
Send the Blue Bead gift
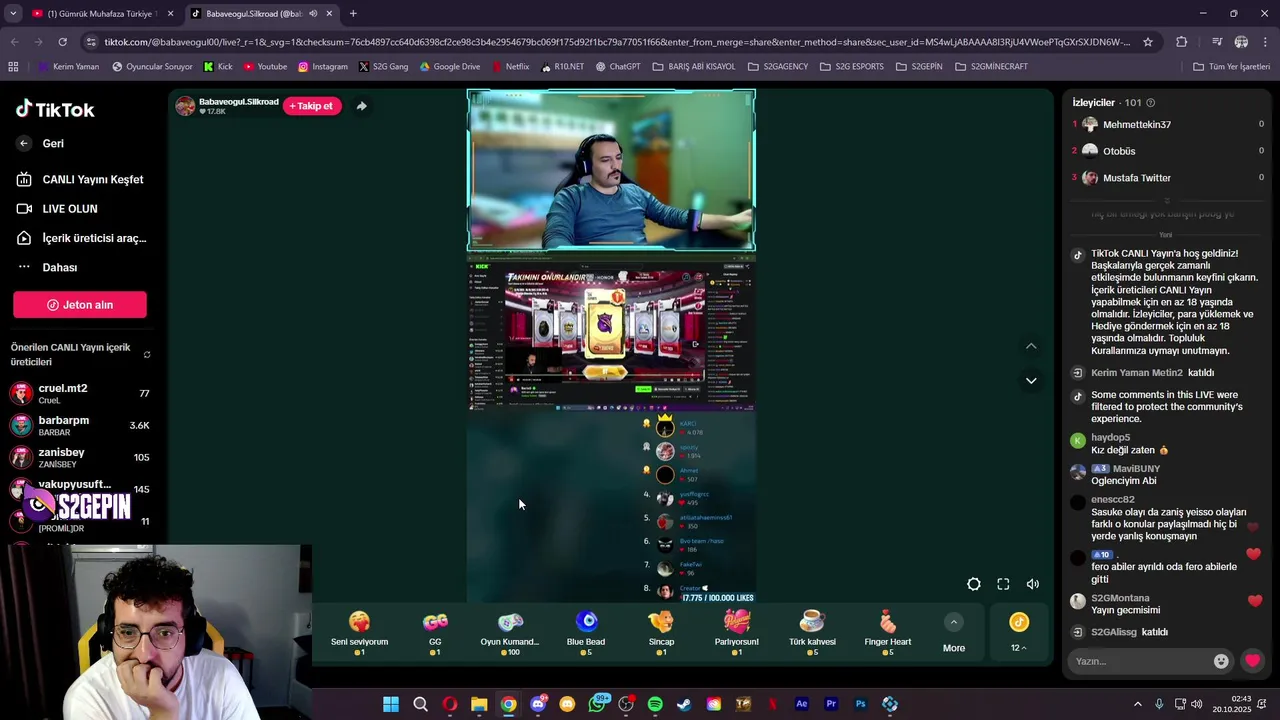586,632
